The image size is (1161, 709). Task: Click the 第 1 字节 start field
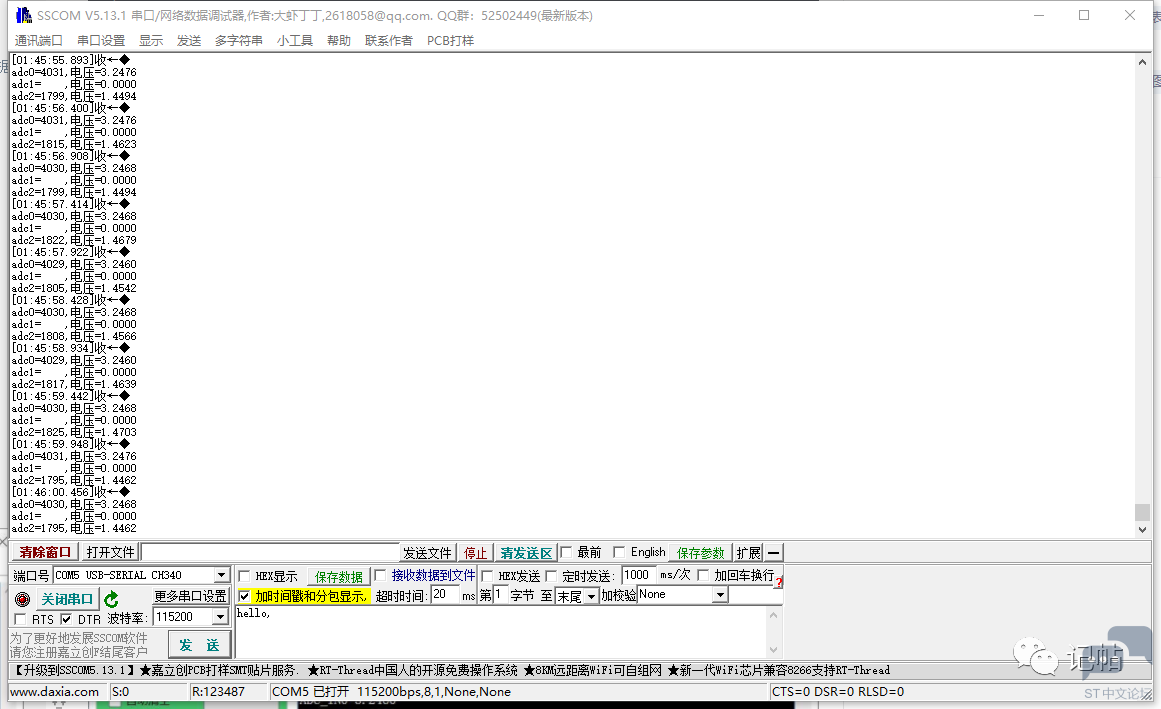coord(501,594)
